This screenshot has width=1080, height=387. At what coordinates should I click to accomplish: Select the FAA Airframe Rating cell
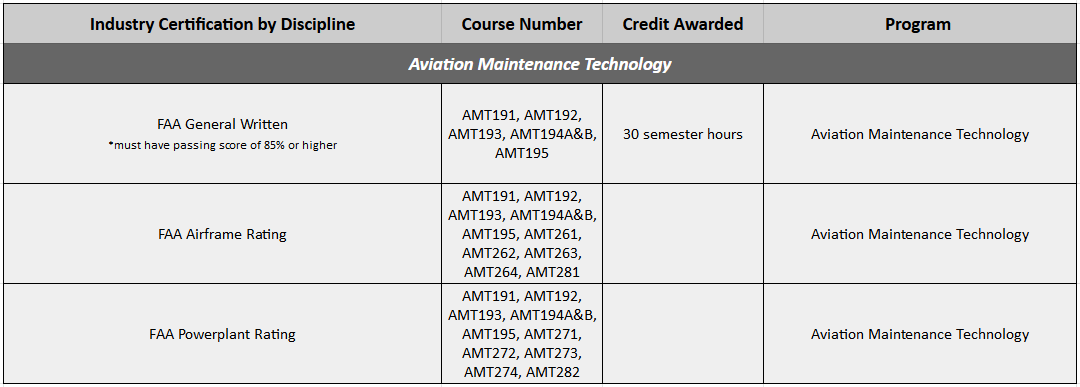pos(222,234)
